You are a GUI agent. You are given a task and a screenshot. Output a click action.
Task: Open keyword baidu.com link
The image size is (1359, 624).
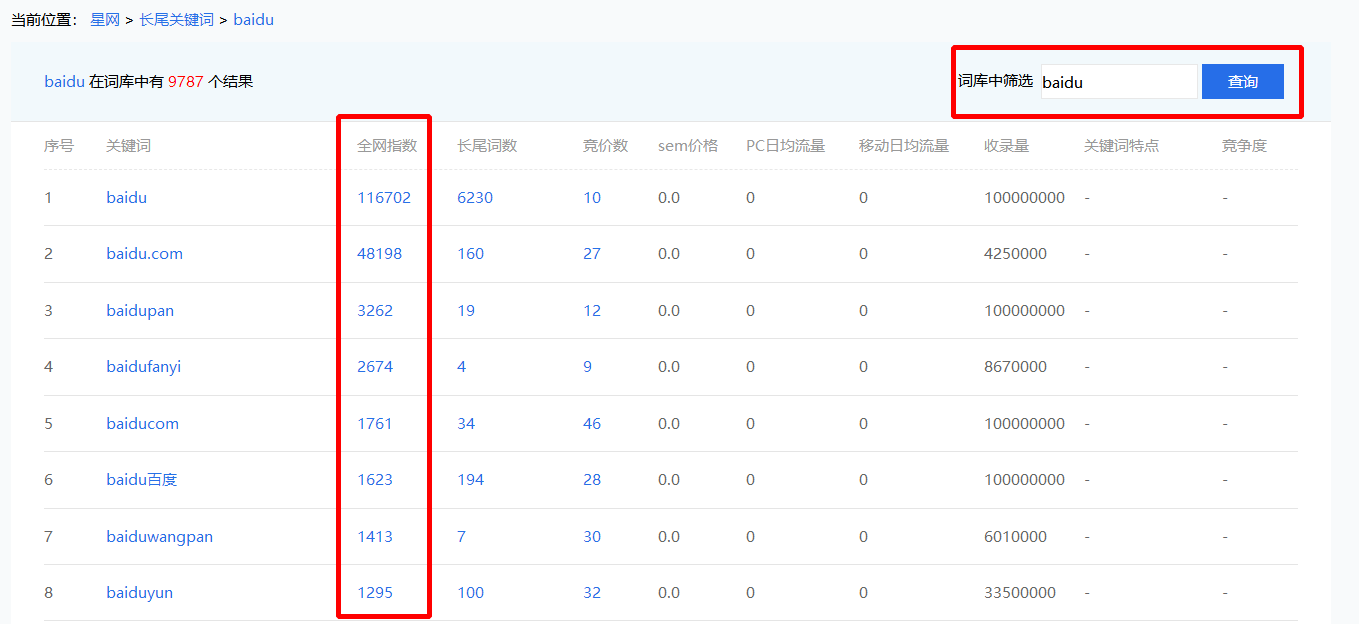pos(144,254)
